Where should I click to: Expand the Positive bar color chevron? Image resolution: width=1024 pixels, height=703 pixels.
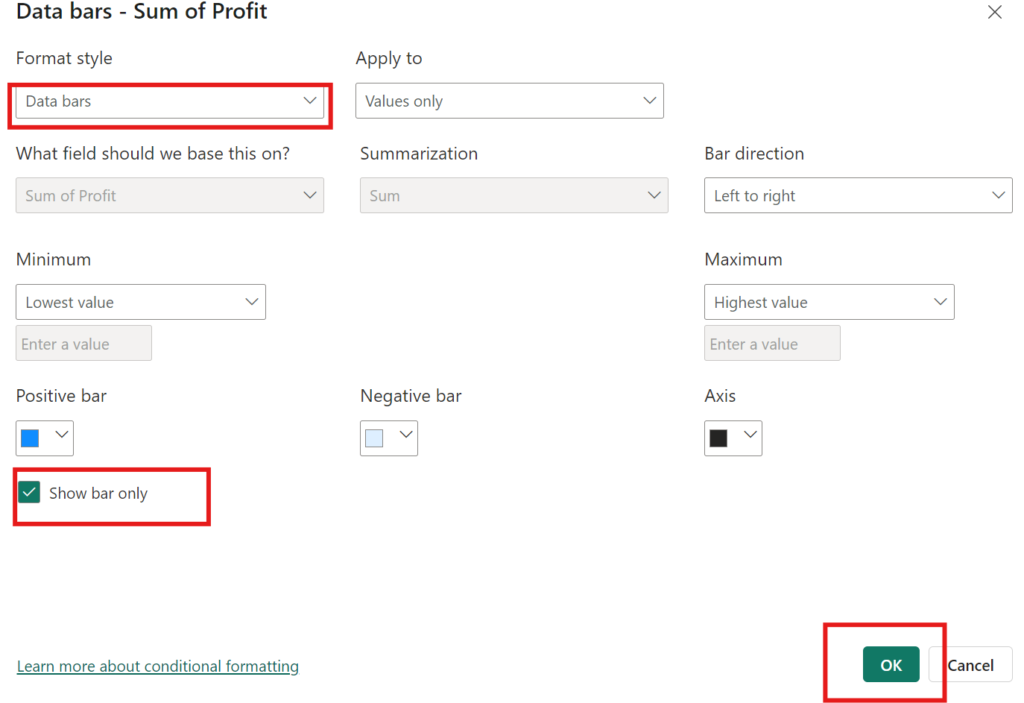(x=62, y=434)
